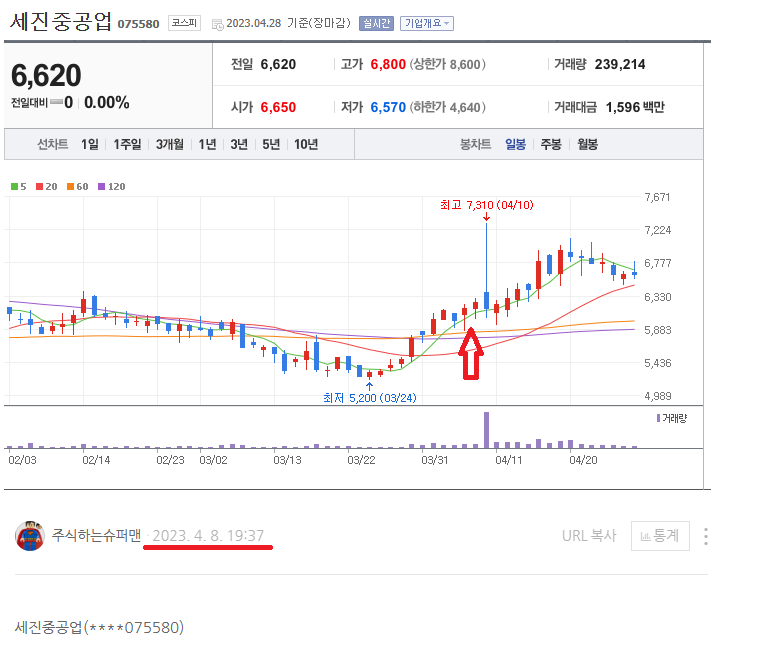
Task: Click the 최저 5,200 (03/24) low marker
Action: click(370, 398)
